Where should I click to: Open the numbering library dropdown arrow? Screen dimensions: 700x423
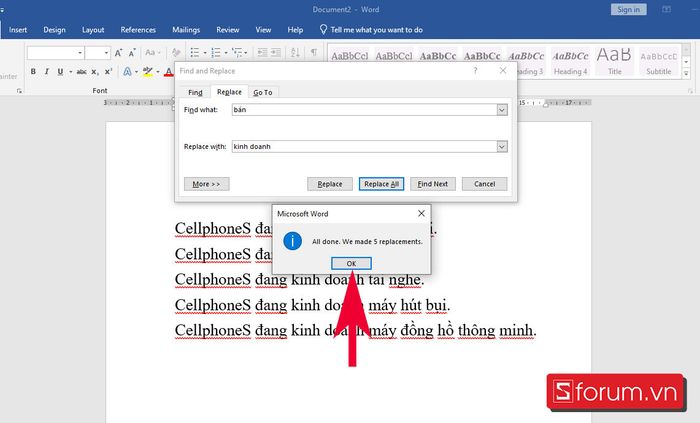pyautogui.click(x=226, y=53)
